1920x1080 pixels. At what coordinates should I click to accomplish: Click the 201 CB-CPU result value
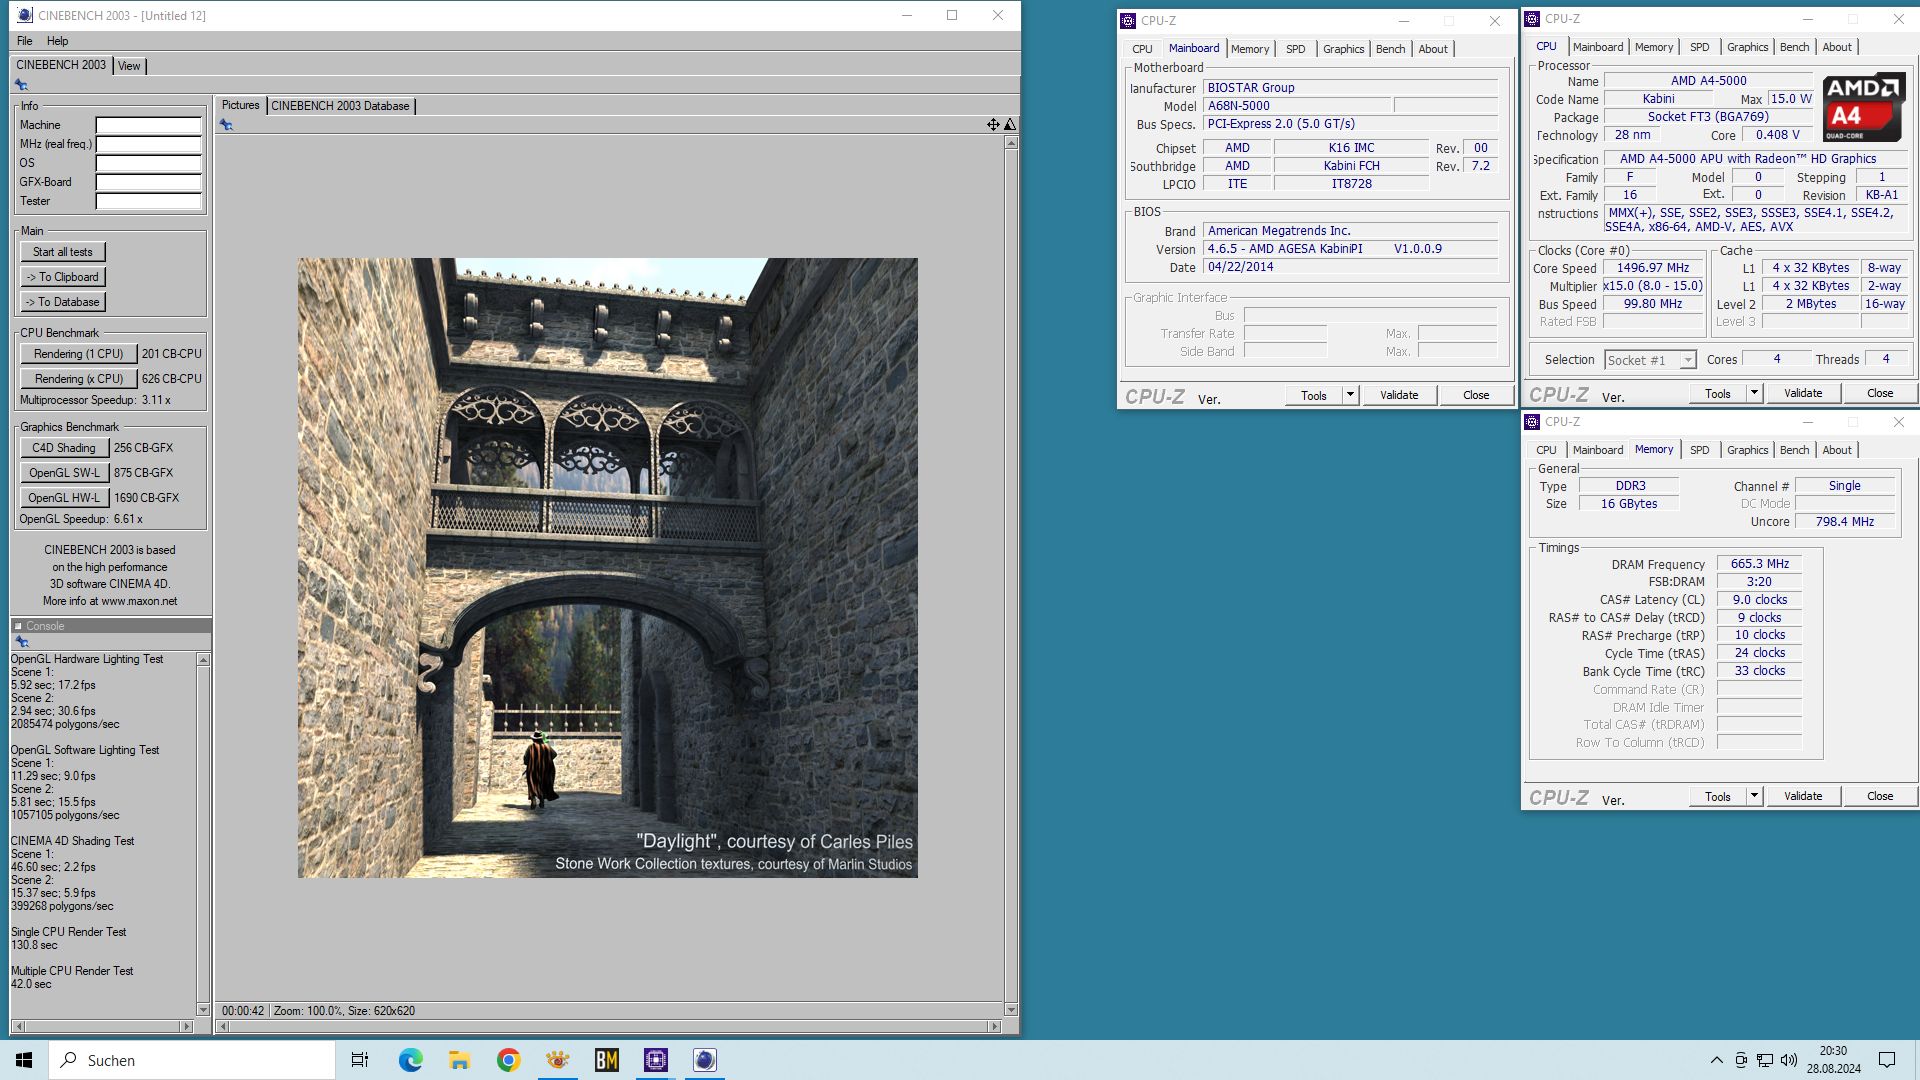[x=171, y=354]
